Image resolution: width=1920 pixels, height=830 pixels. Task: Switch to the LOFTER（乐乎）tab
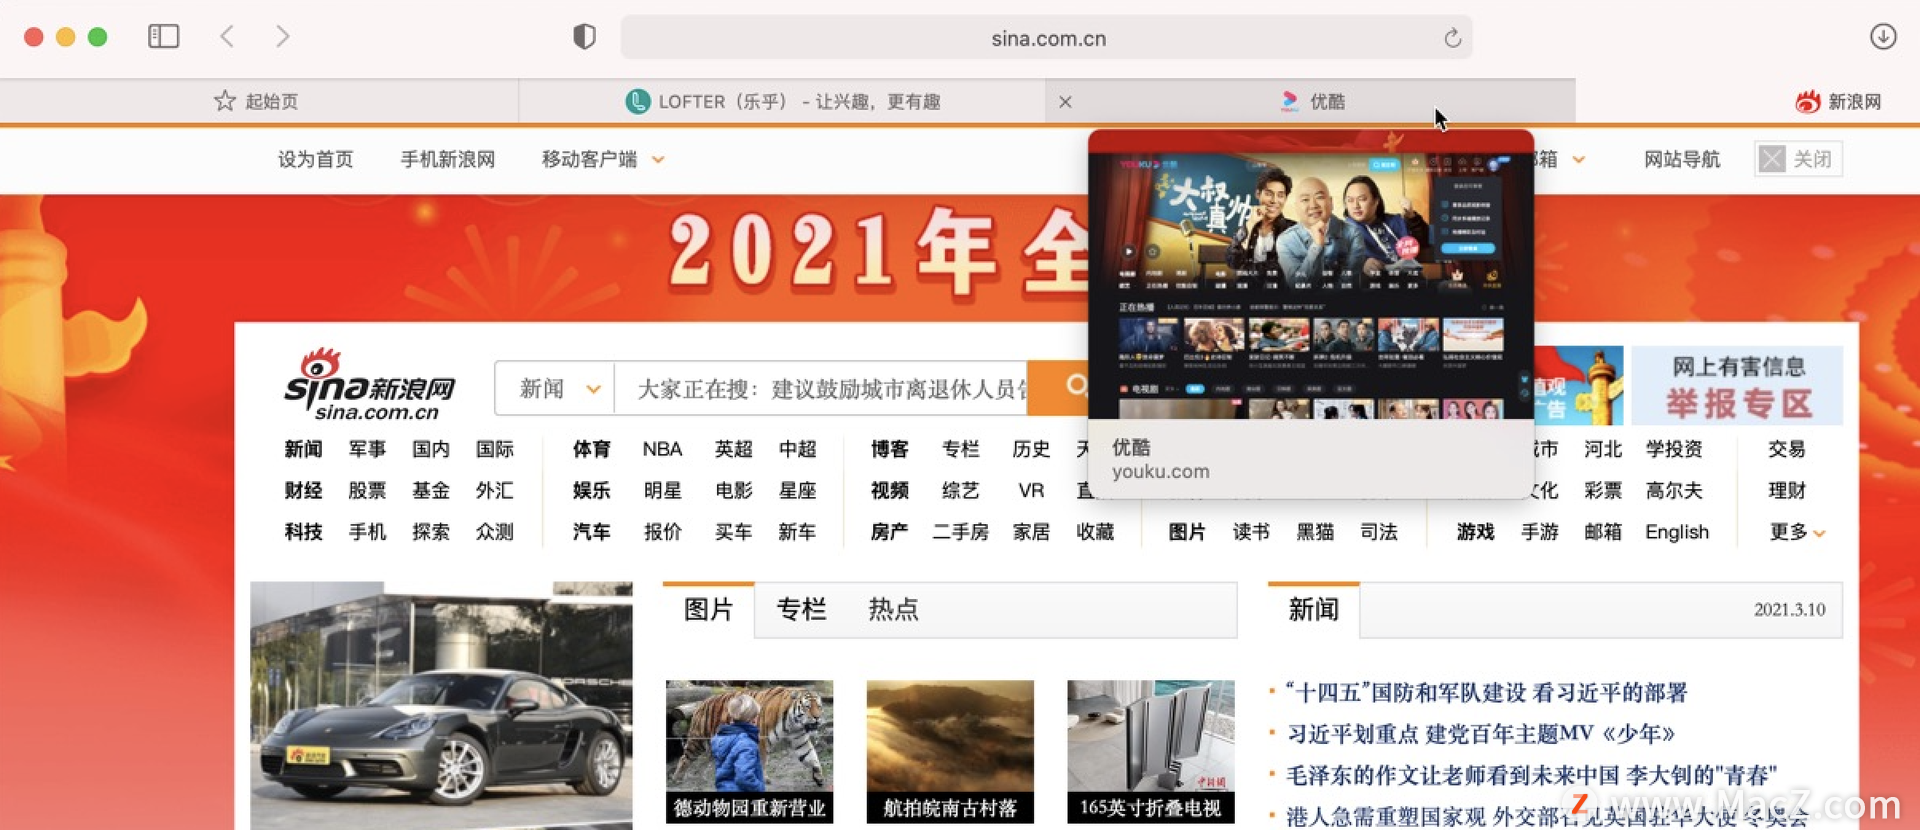782,101
